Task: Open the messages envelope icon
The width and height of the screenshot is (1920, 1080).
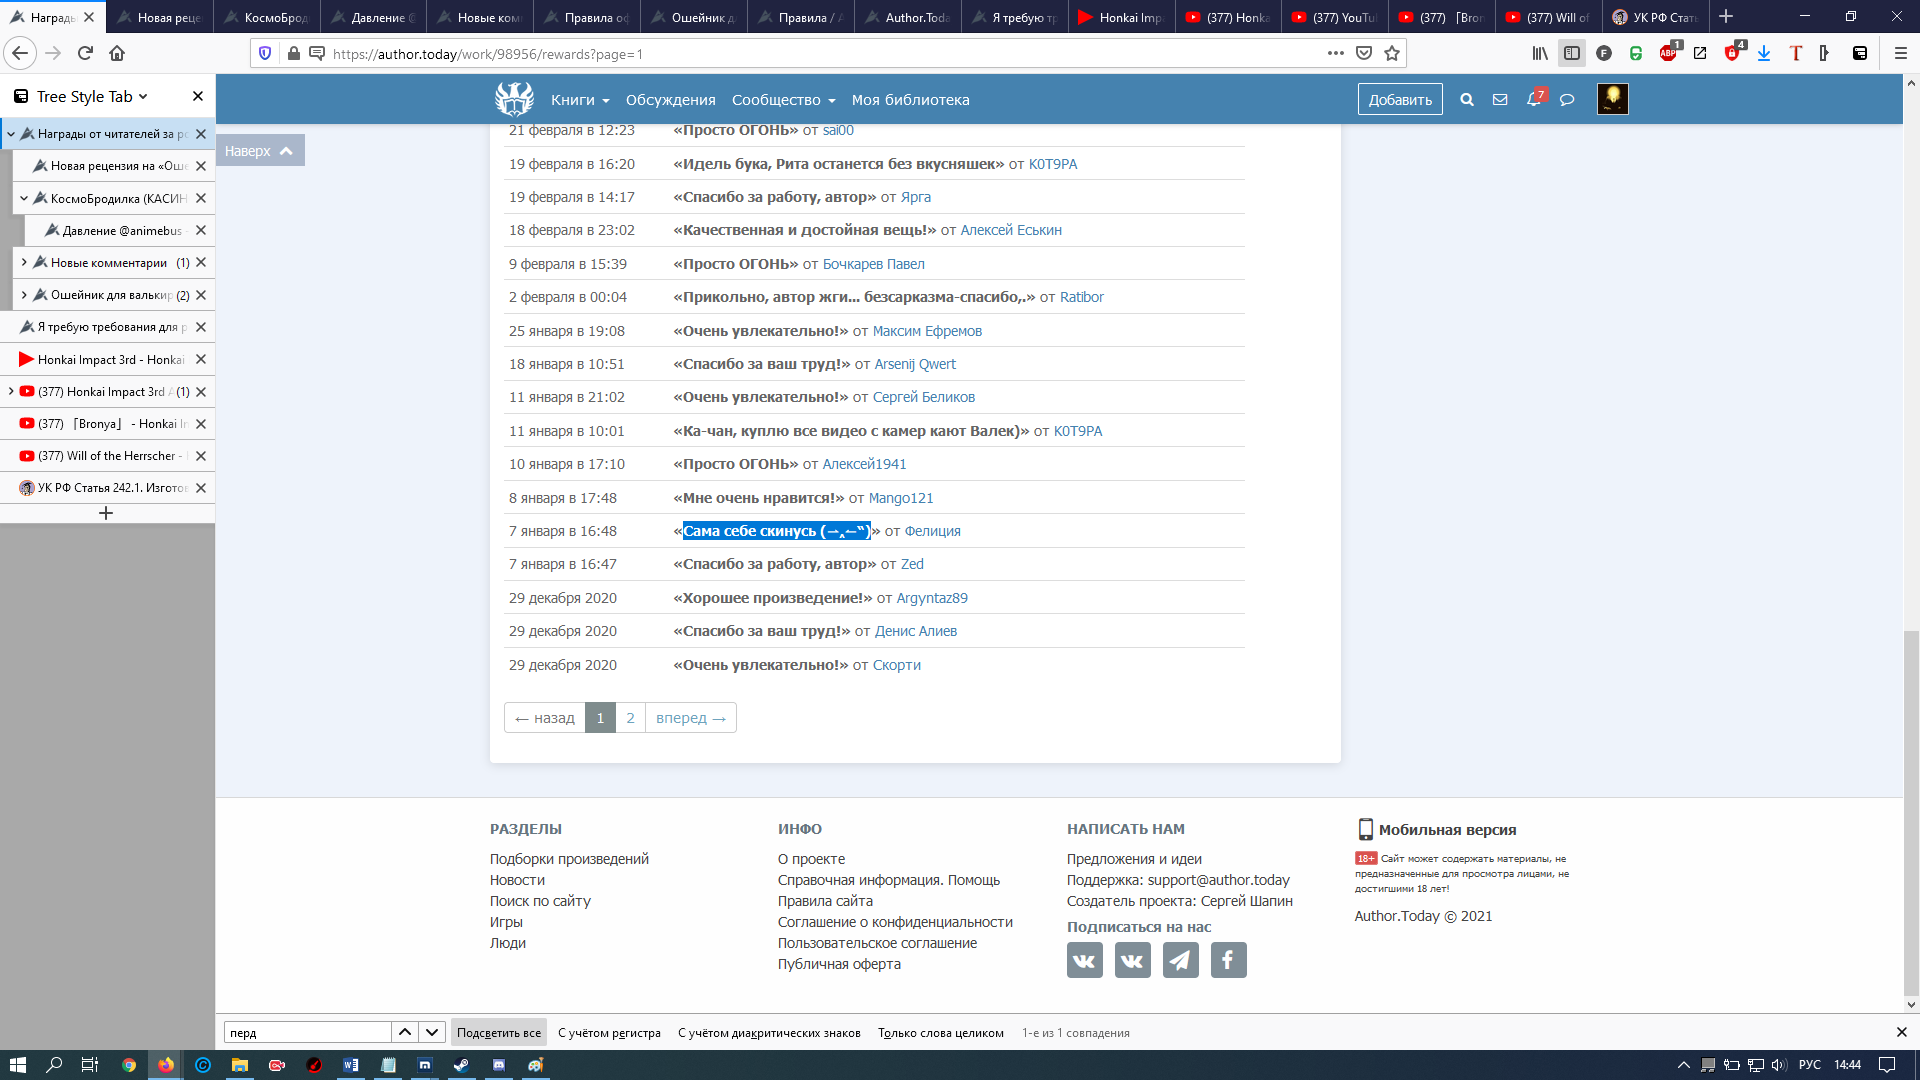Action: (x=1500, y=100)
